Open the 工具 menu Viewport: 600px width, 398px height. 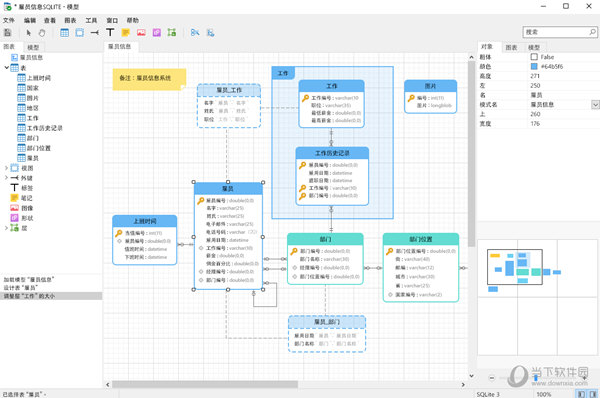coord(91,20)
